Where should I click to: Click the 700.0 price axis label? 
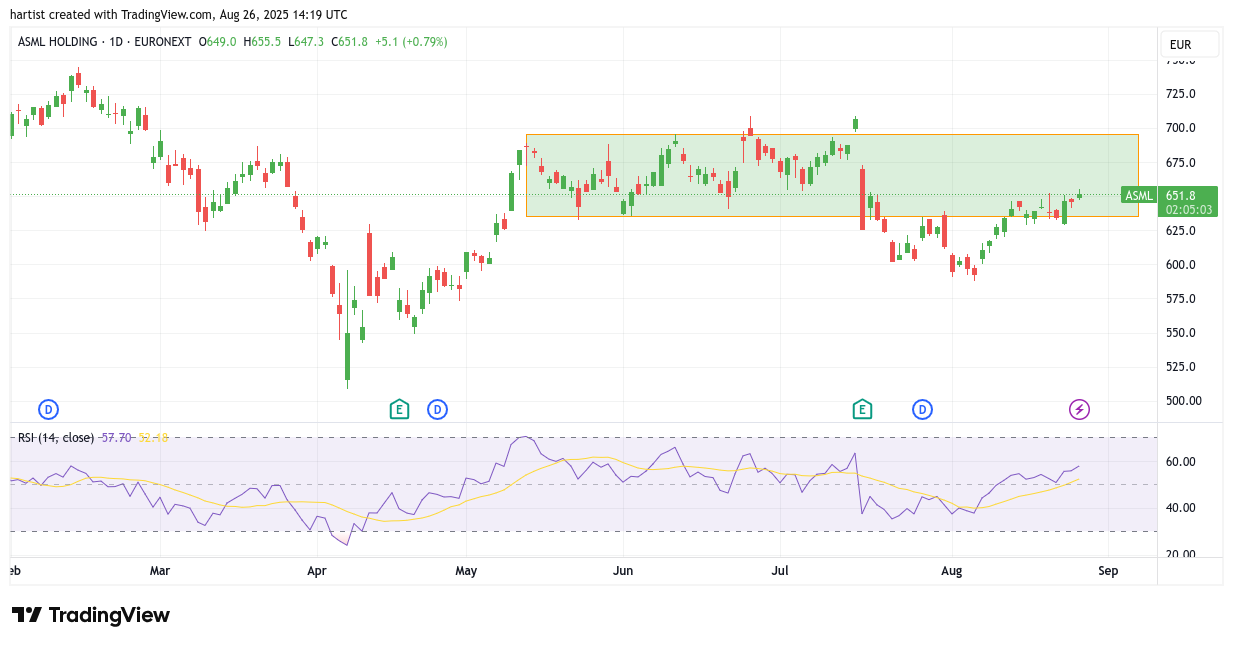[x=1180, y=128]
